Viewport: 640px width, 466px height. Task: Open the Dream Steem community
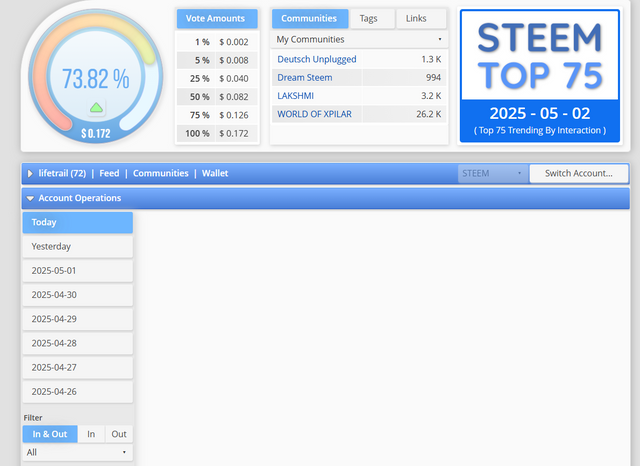coord(304,78)
